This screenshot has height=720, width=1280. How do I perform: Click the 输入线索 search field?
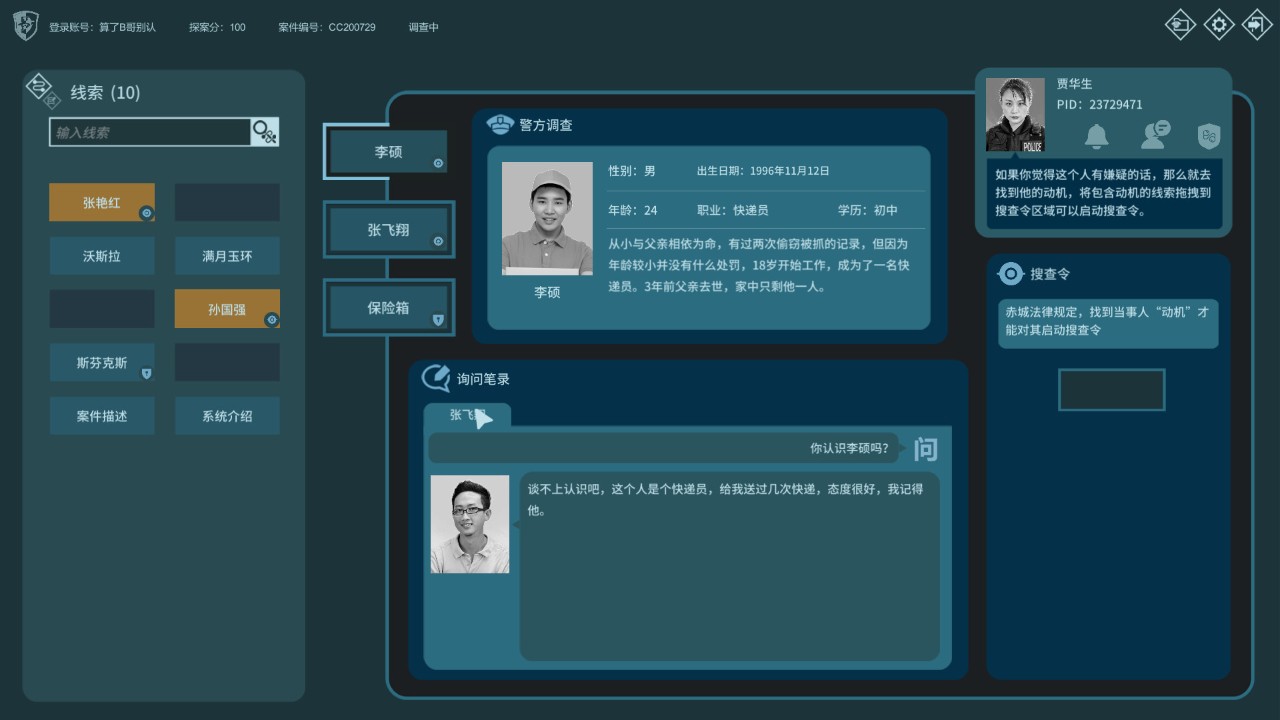pyautogui.click(x=150, y=132)
